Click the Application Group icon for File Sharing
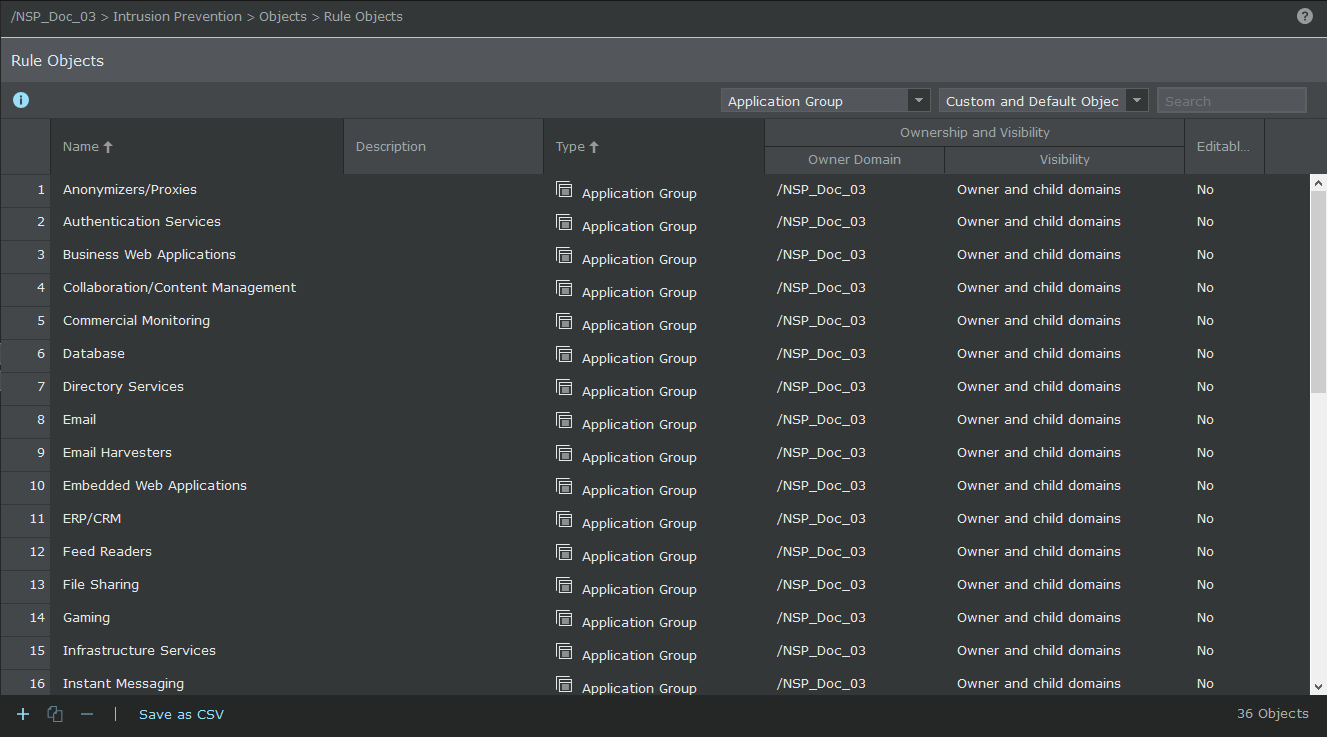Image resolution: width=1327 pixels, height=737 pixels. (564, 585)
